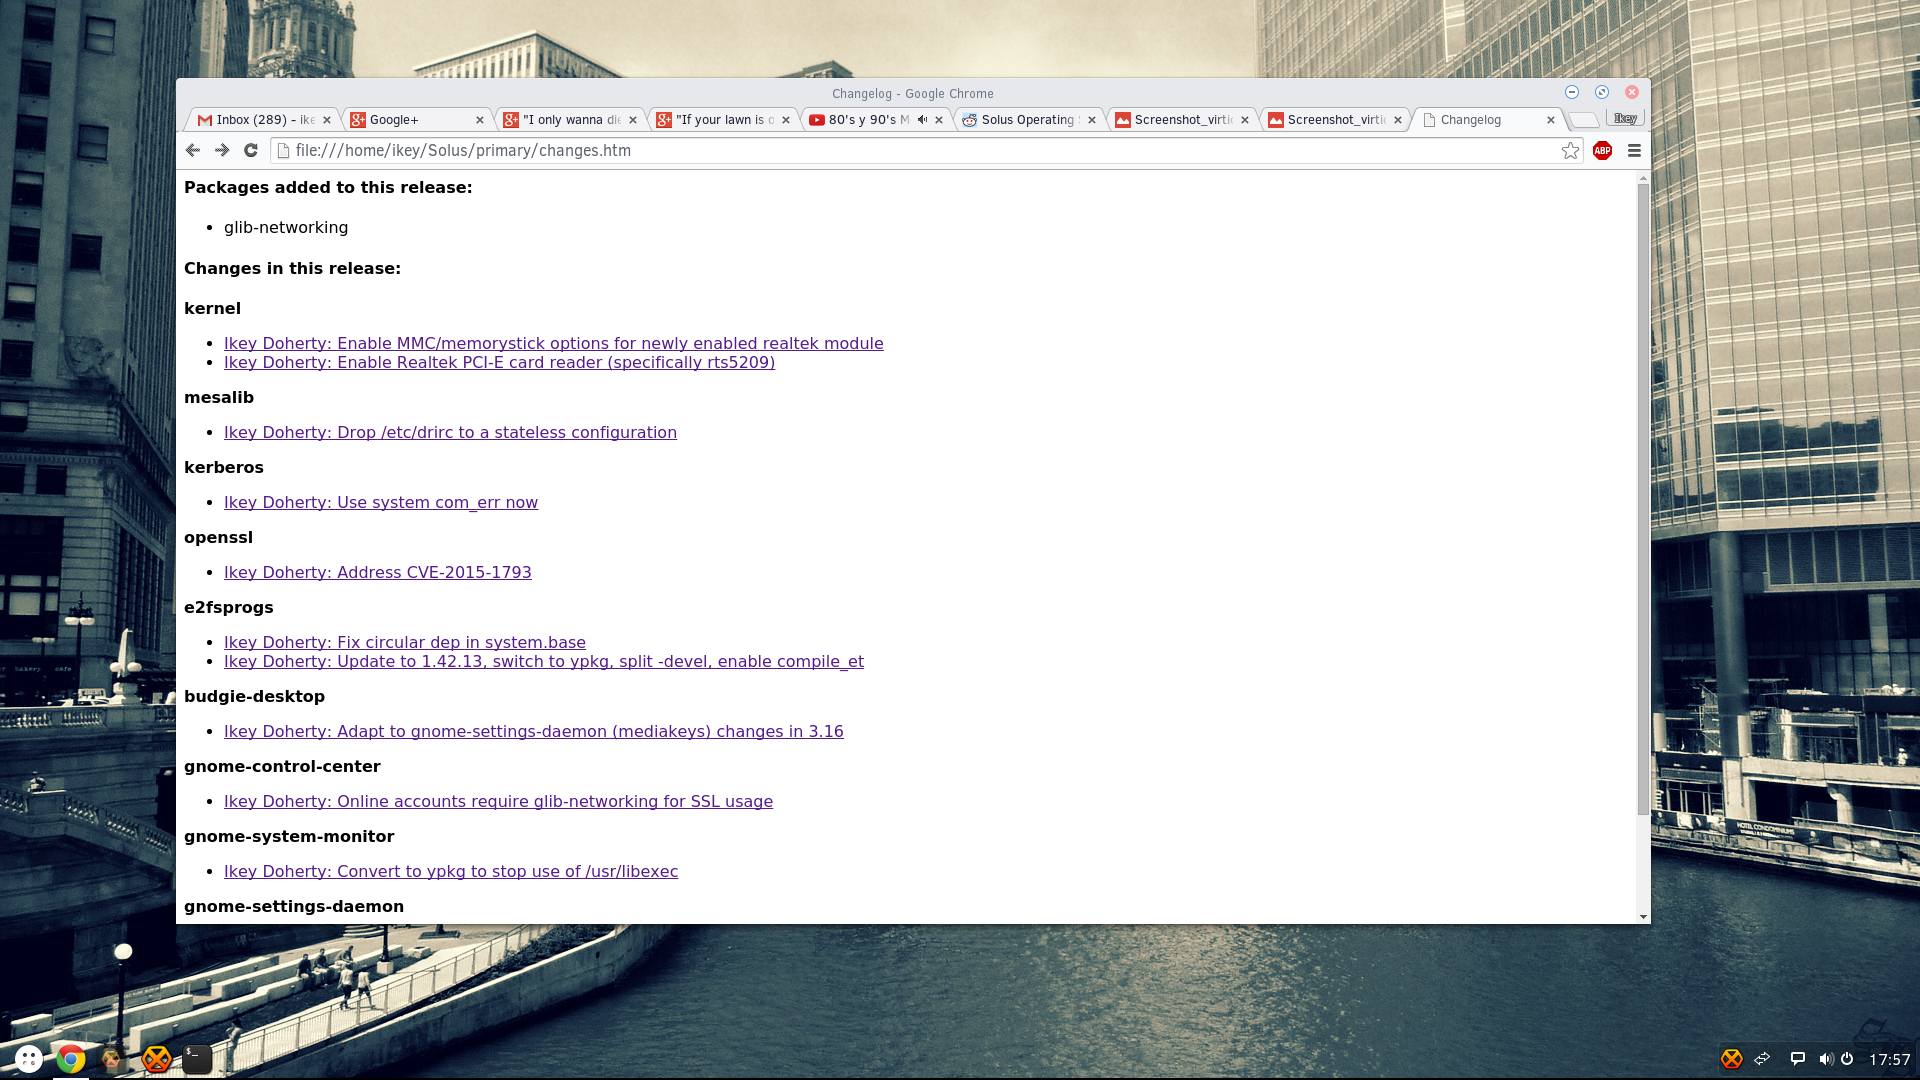Close the first Screenshot_virt tab

[1245, 120]
